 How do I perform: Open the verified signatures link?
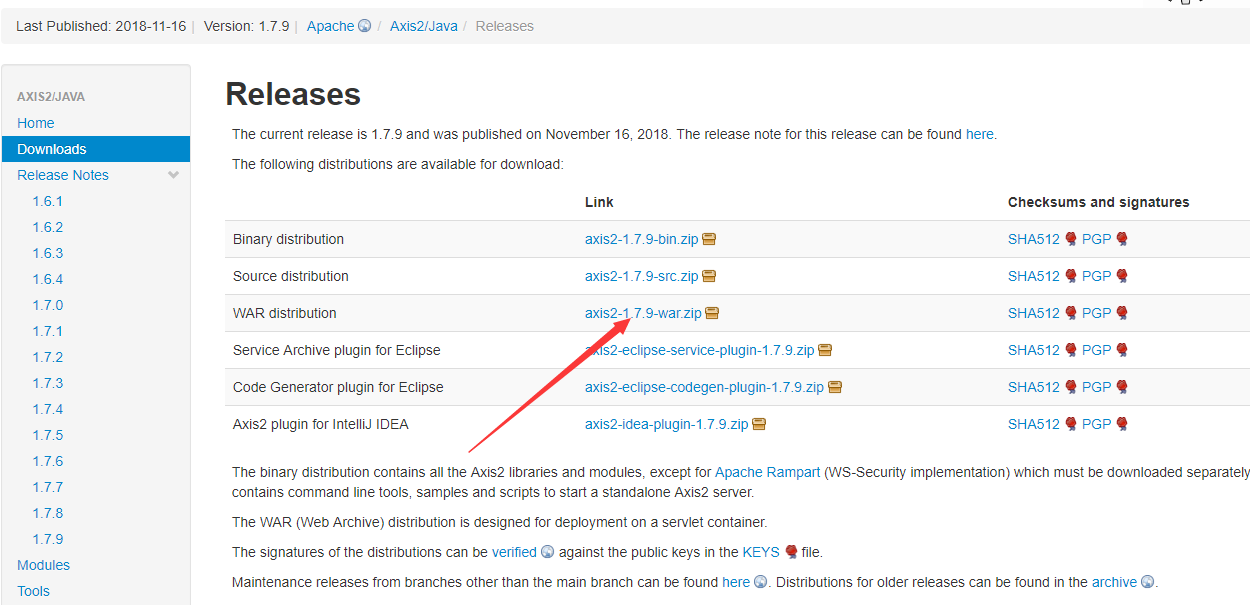[x=514, y=552]
